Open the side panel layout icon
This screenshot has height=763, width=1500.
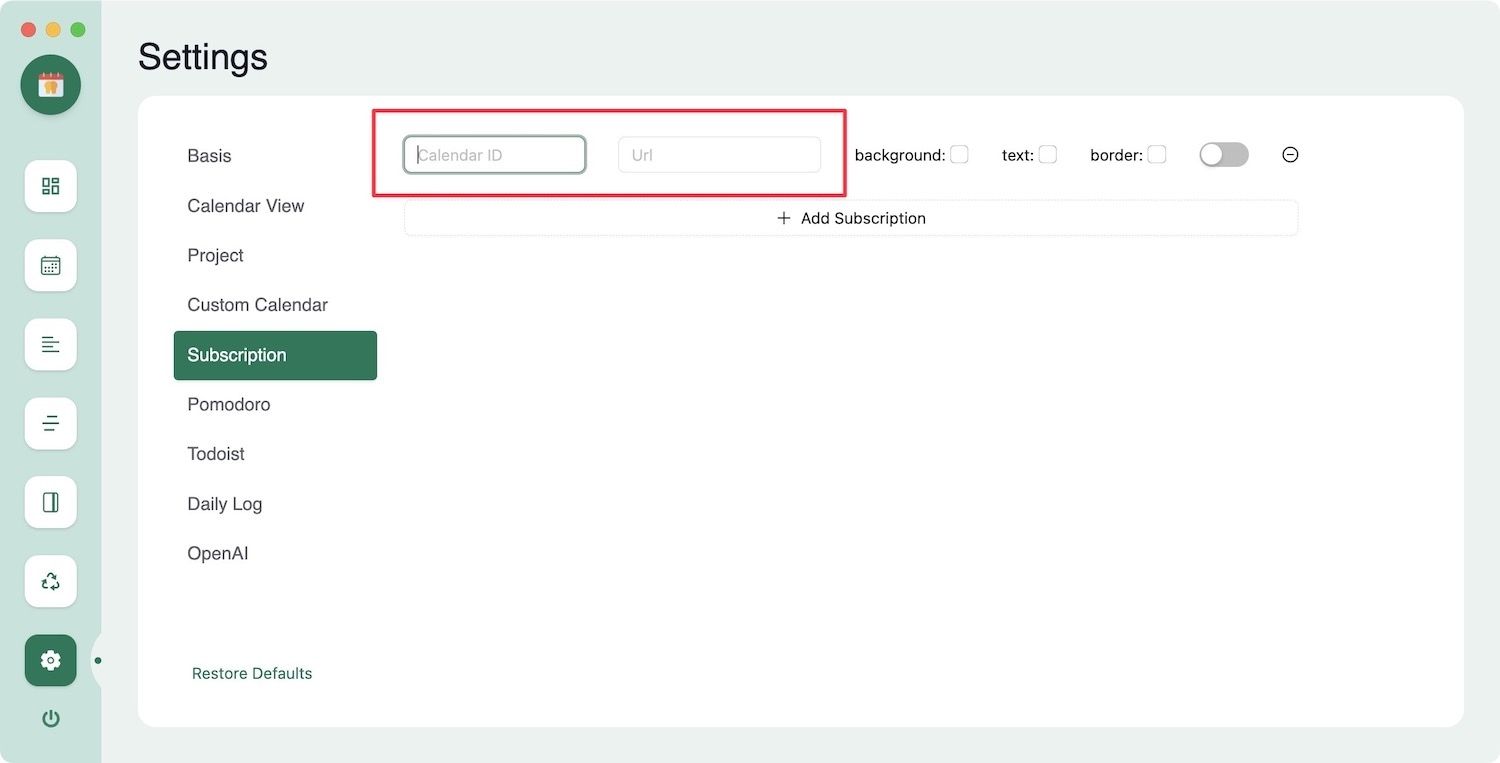tap(51, 502)
